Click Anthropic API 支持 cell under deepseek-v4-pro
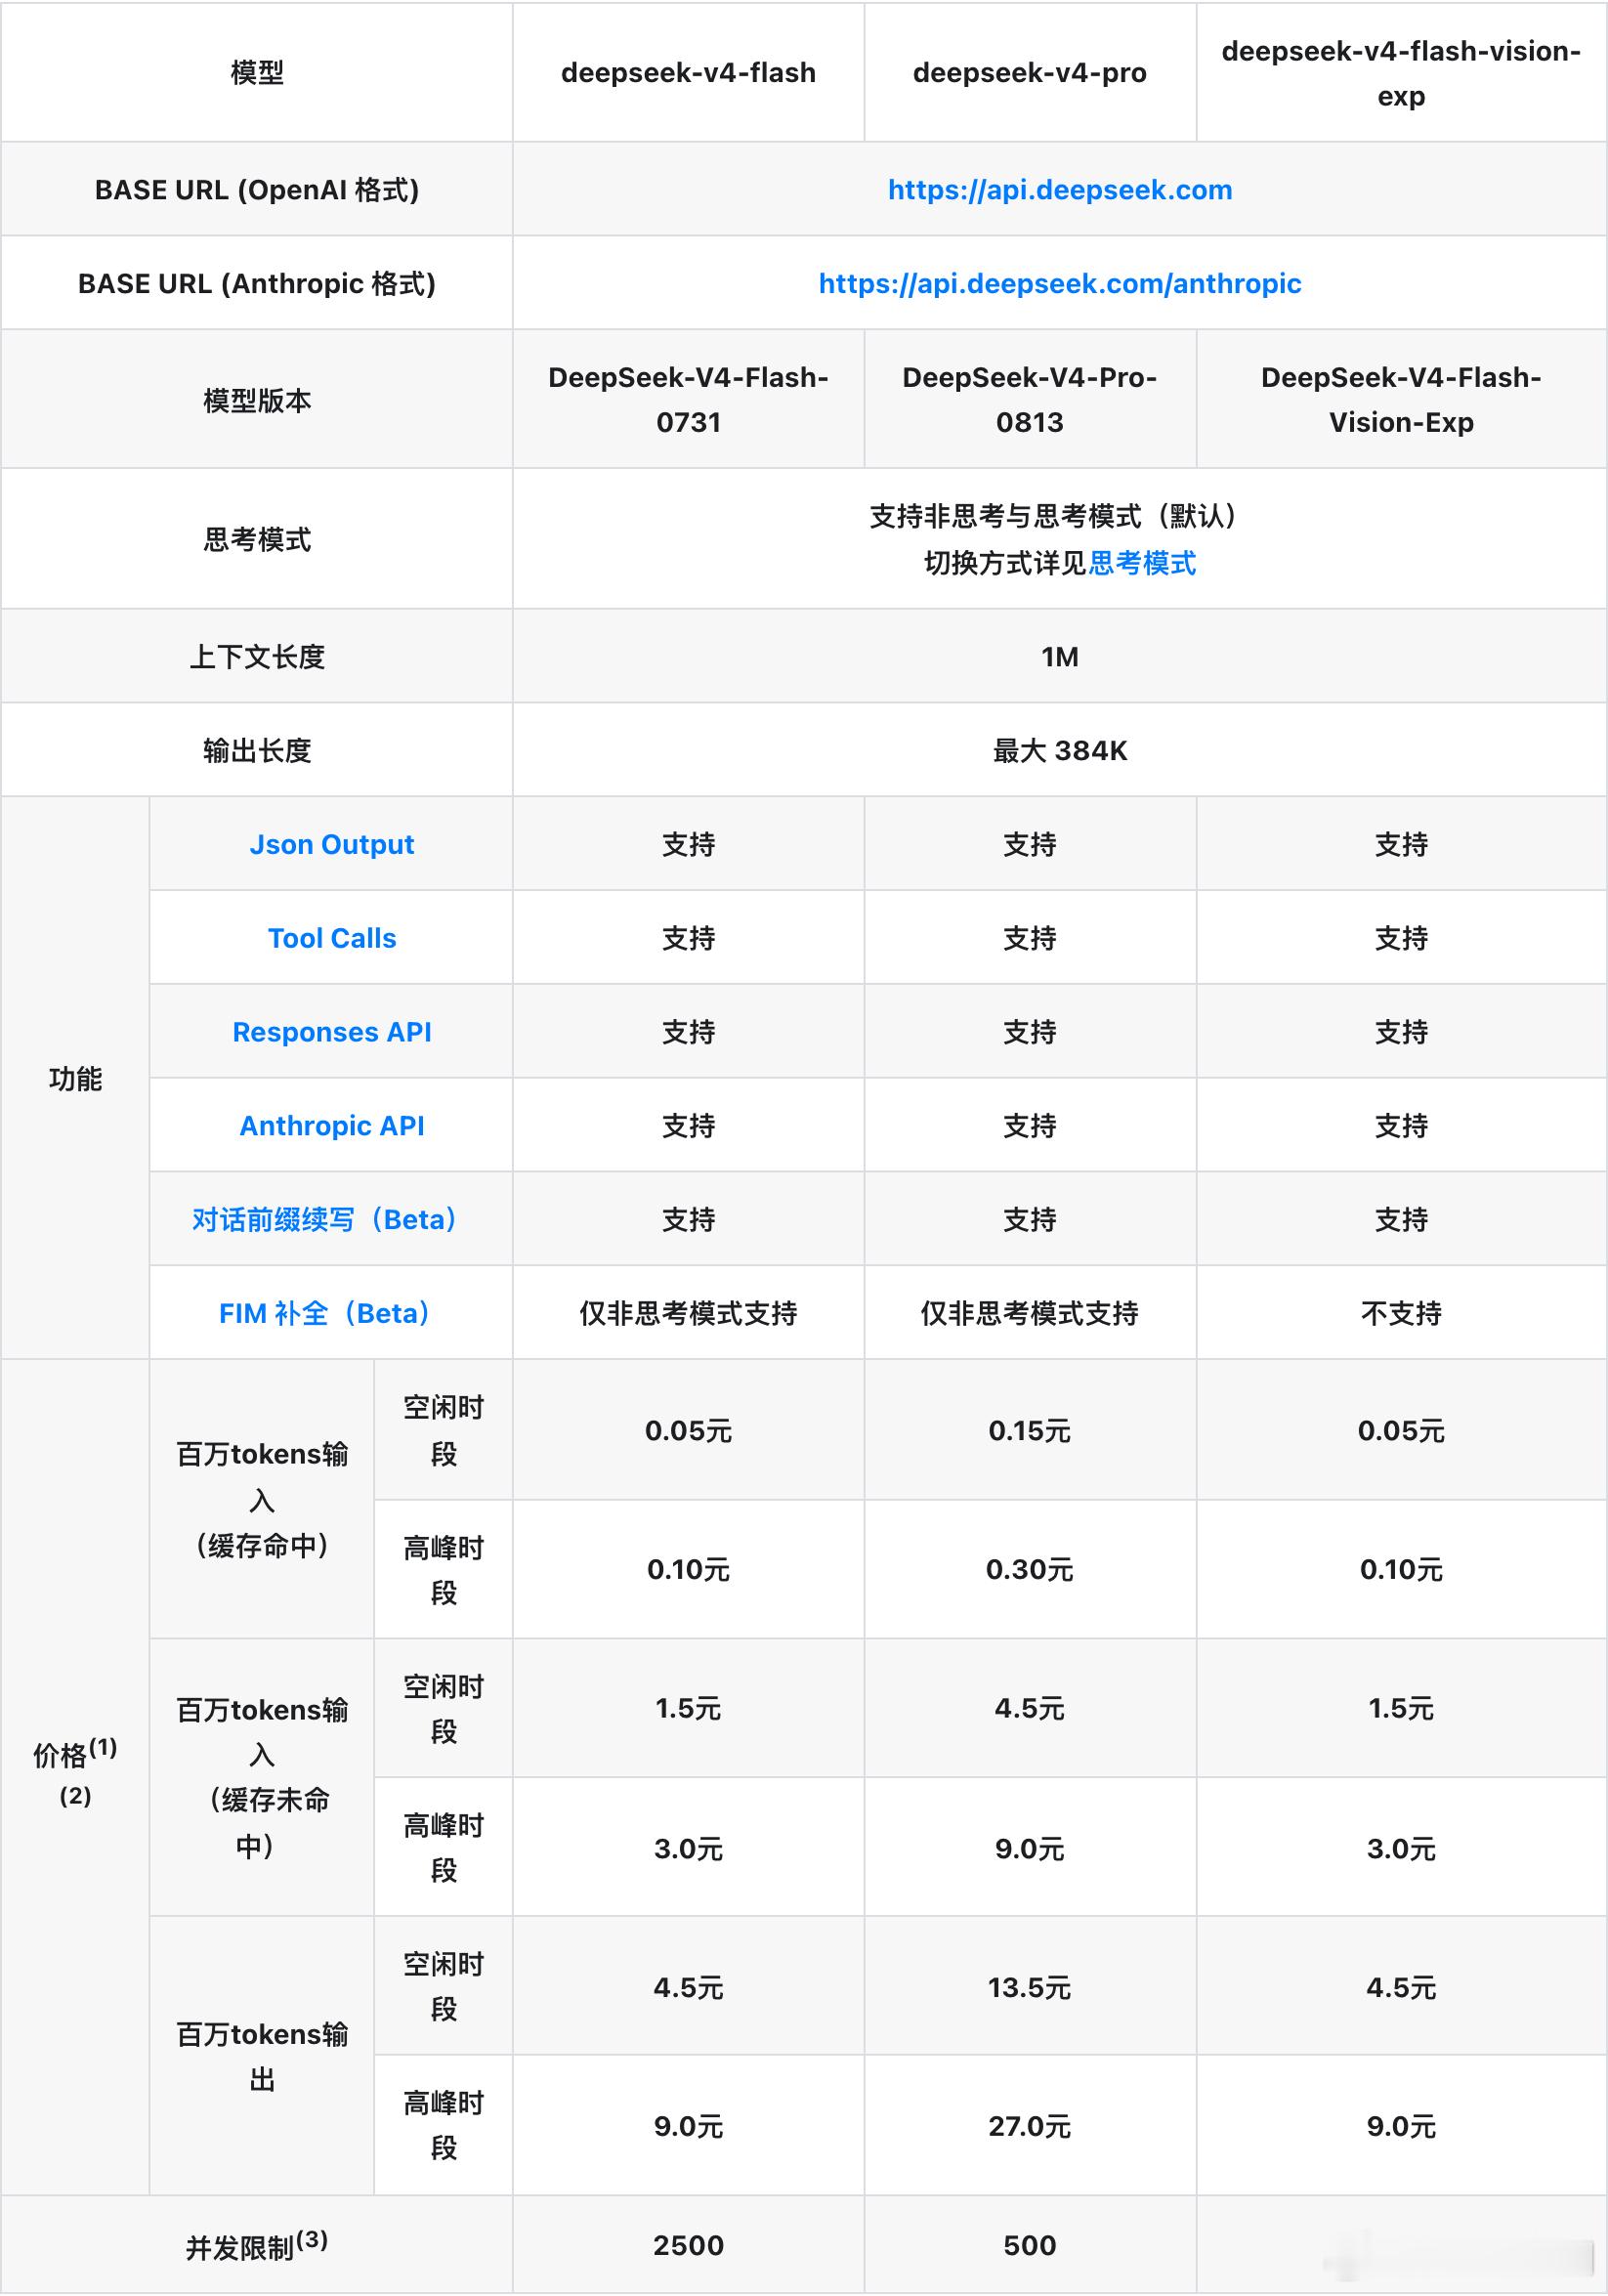This screenshot has height=2296, width=1608. point(1030,1126)
